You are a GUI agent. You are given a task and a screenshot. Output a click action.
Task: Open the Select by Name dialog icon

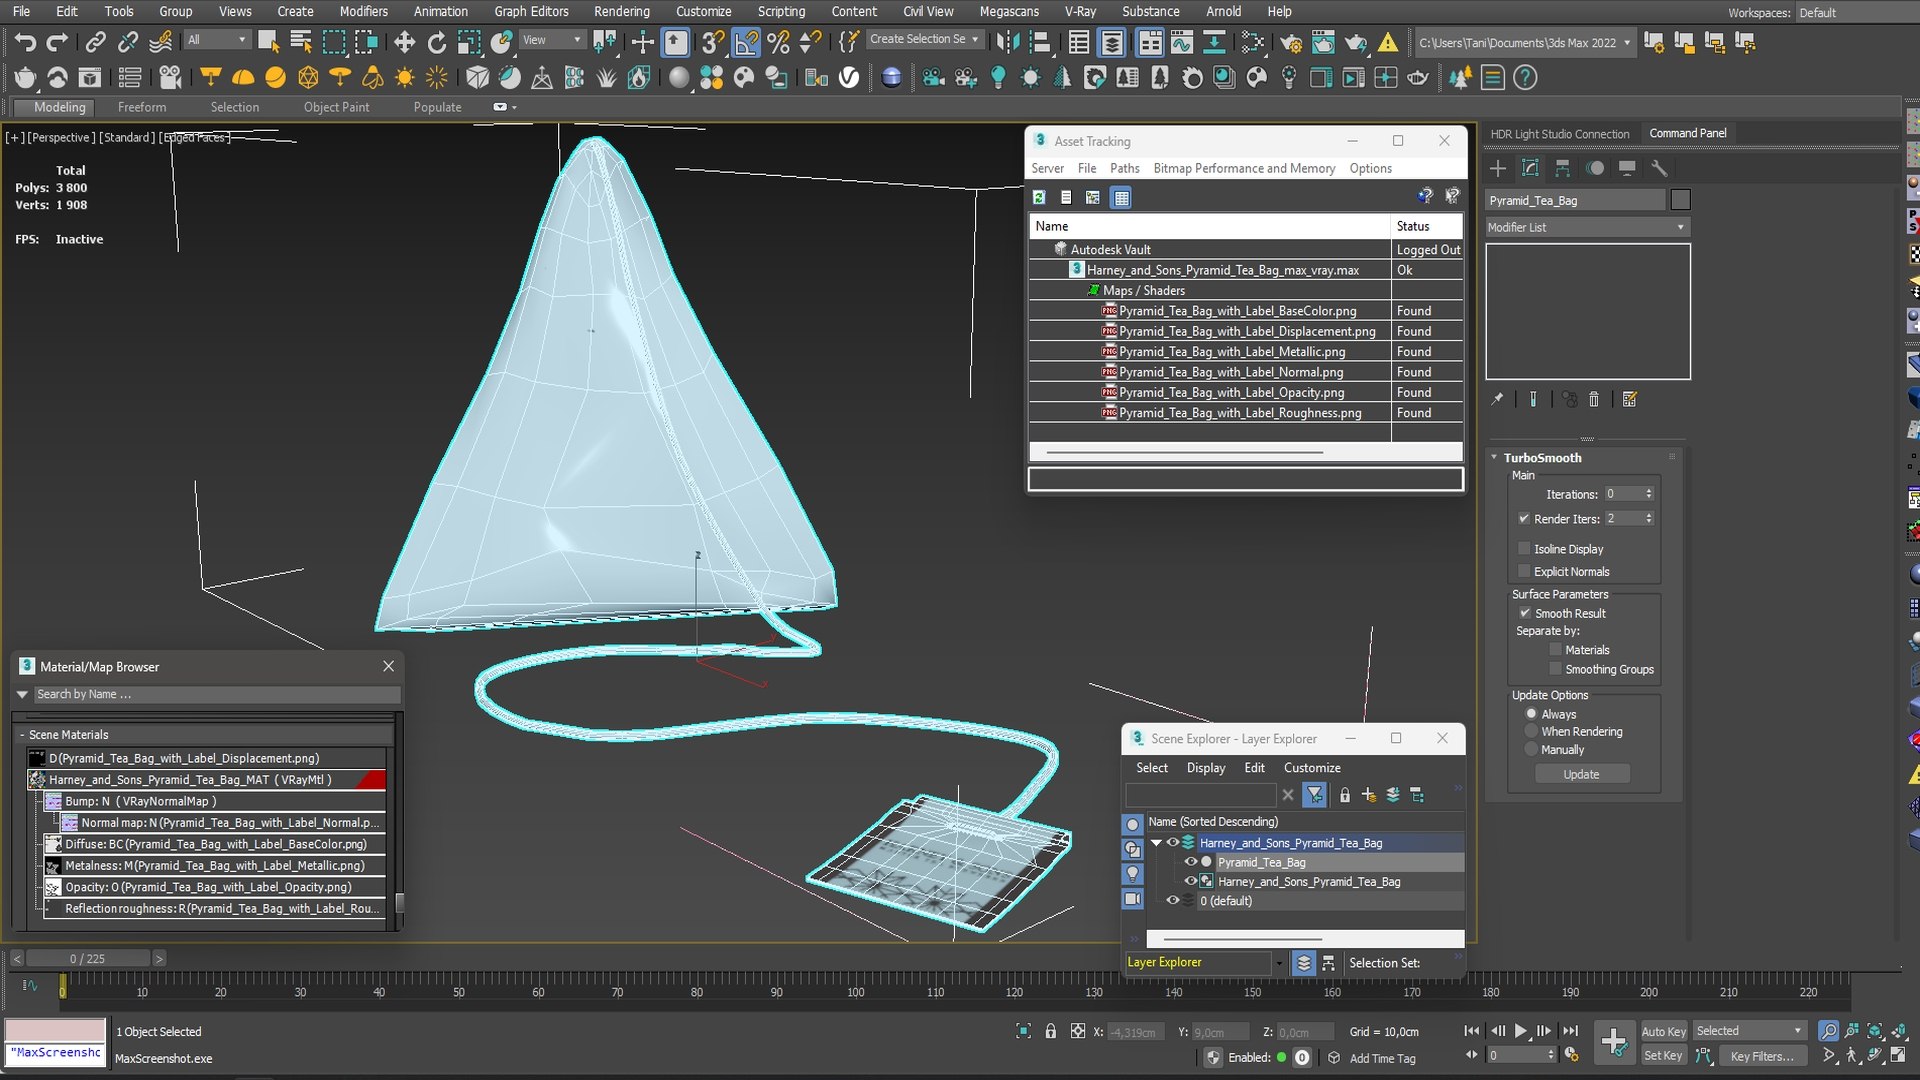[x=301, y=42]
